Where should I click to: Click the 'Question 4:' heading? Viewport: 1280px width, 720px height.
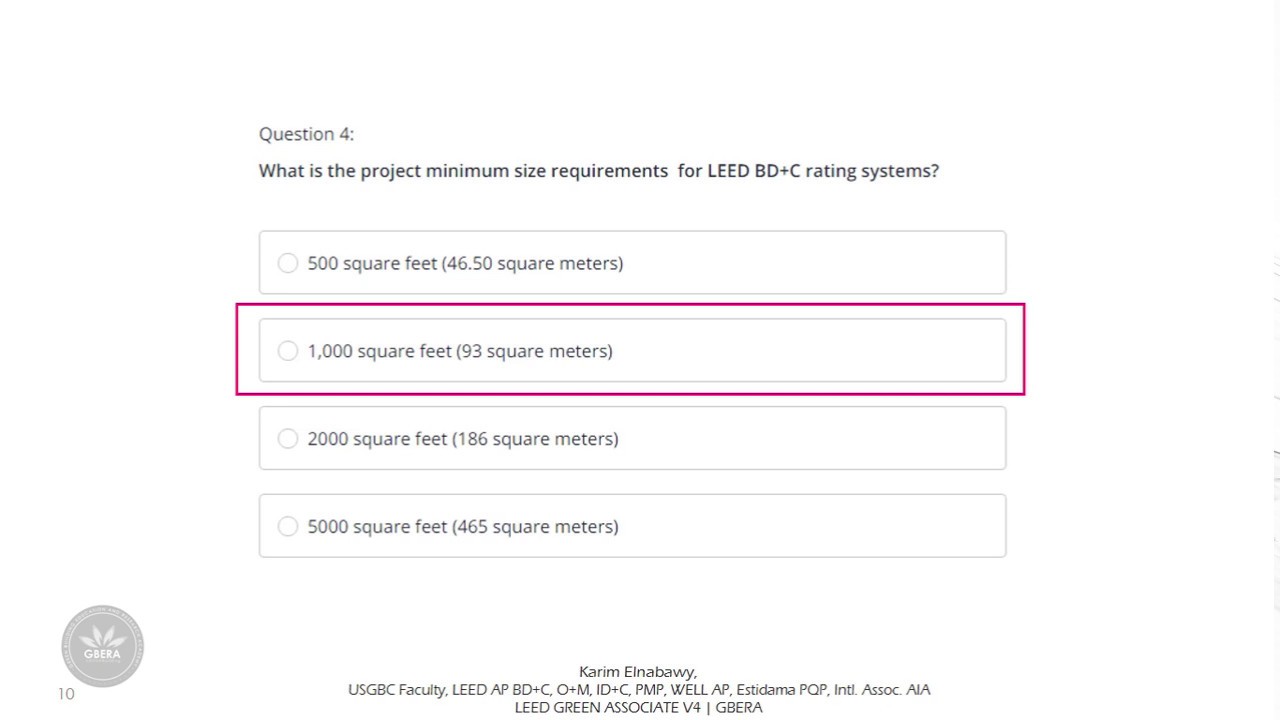pyautogui.click(x=306, y=134)
